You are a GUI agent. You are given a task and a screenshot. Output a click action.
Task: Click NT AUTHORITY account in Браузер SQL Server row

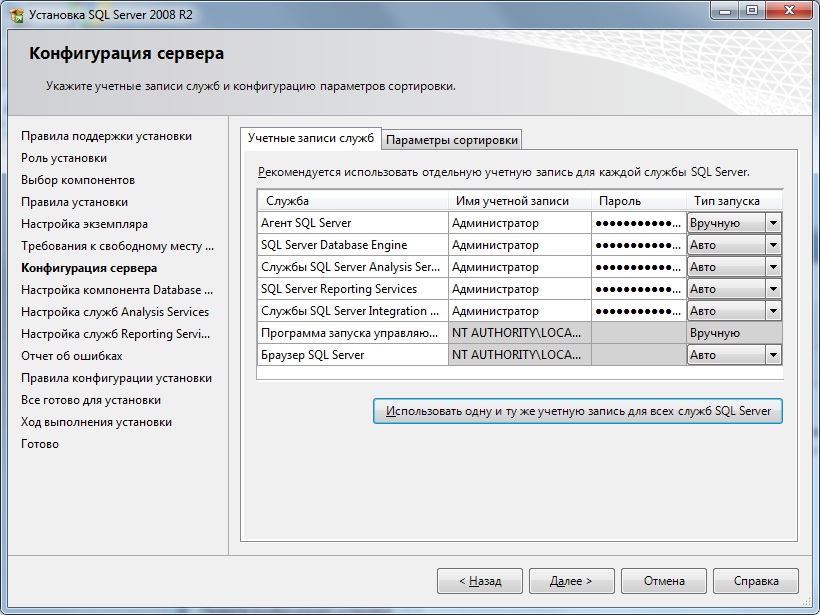[519, 355]
